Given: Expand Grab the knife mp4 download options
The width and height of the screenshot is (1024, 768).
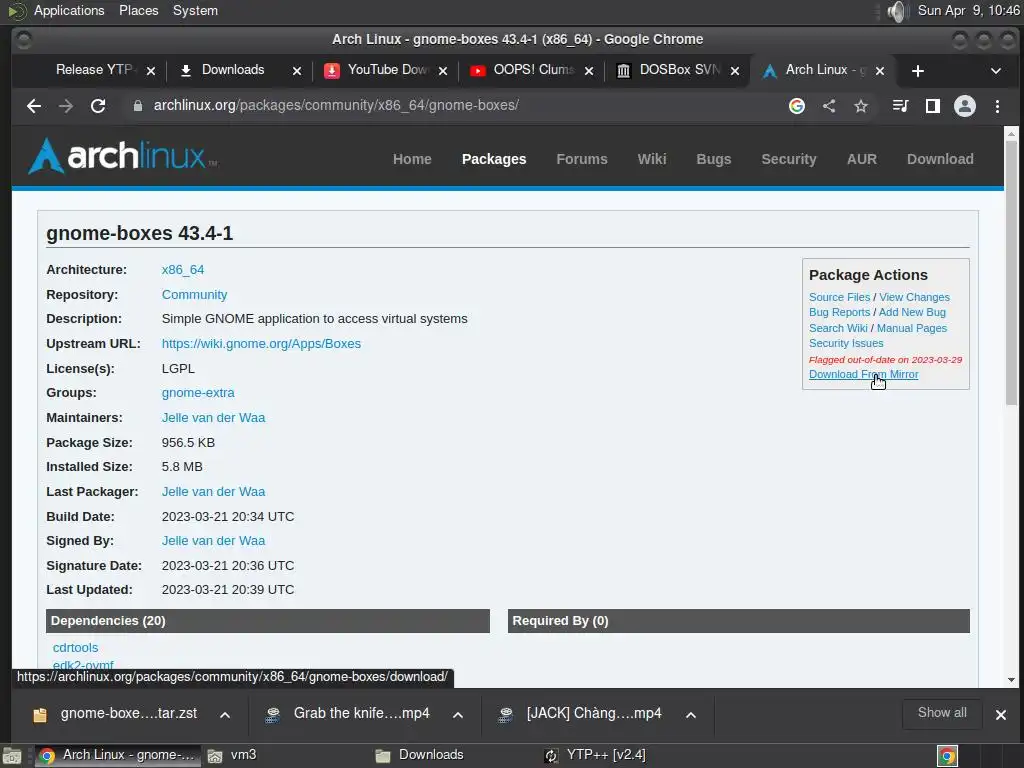Looking at the screenshot, I should (458, 714).
